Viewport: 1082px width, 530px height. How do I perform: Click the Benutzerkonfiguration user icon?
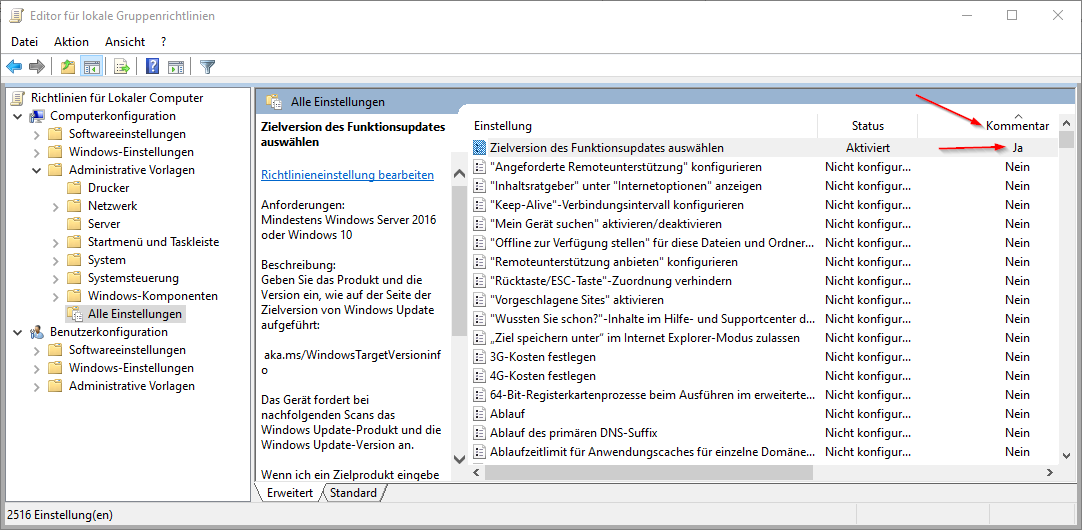coord(37,332)
